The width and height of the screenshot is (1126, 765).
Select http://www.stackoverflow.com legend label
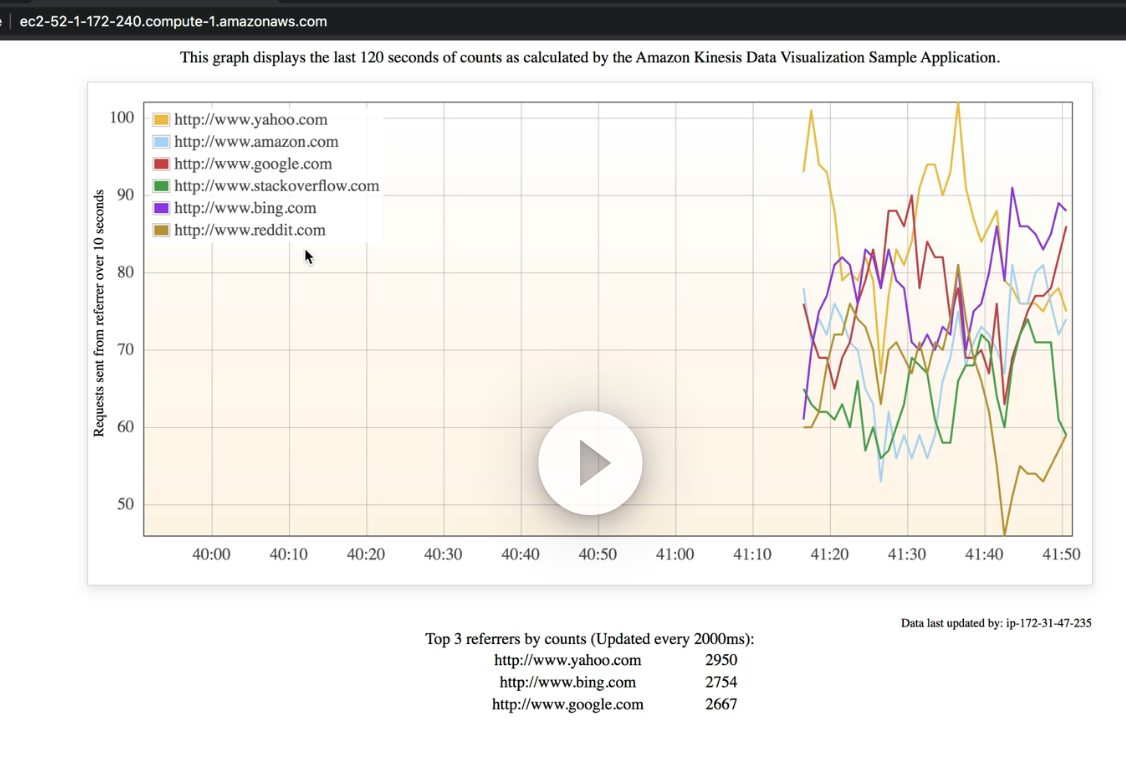point(276,186)
